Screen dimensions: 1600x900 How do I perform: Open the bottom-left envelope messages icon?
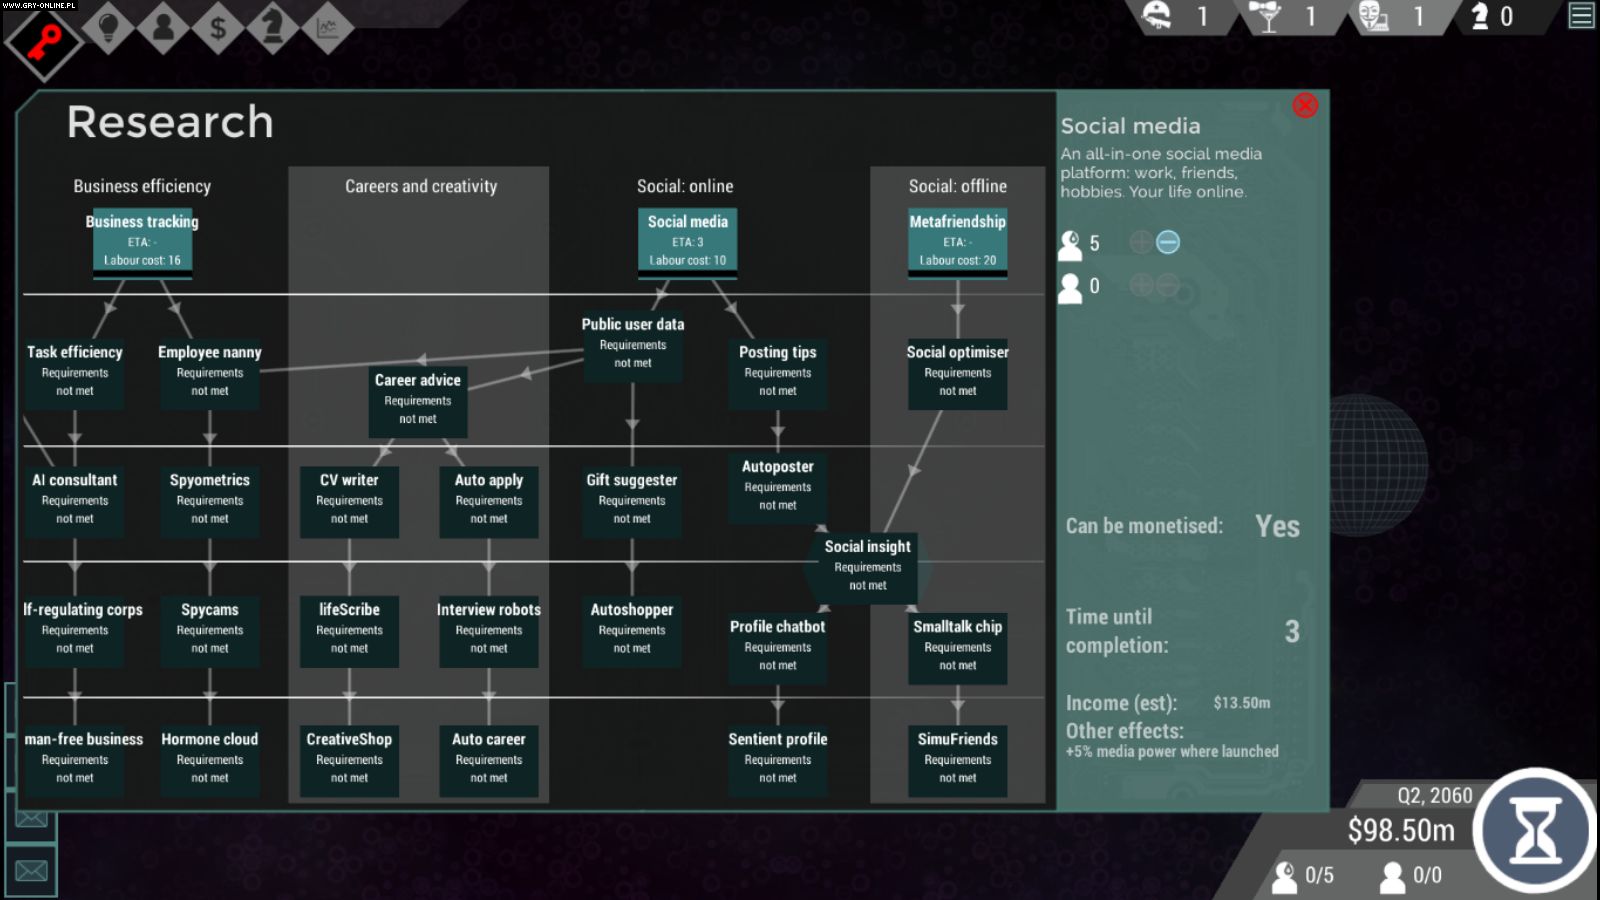[31, 871]
